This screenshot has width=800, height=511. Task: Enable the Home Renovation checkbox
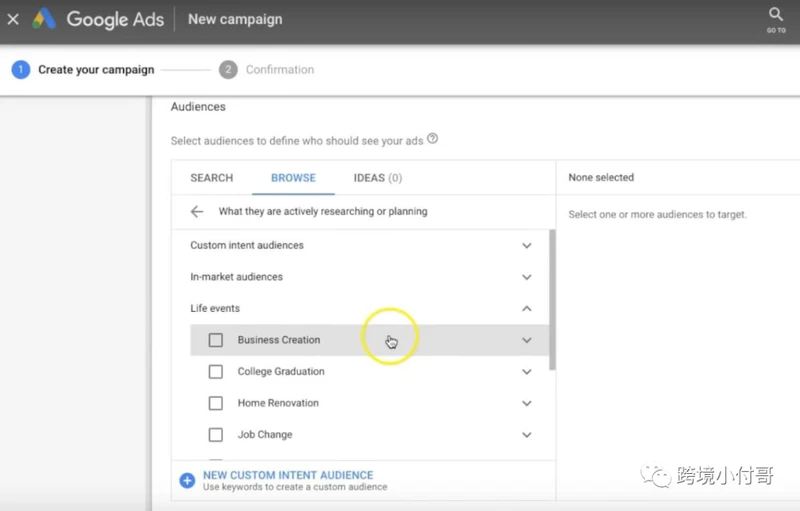(216, 403)
